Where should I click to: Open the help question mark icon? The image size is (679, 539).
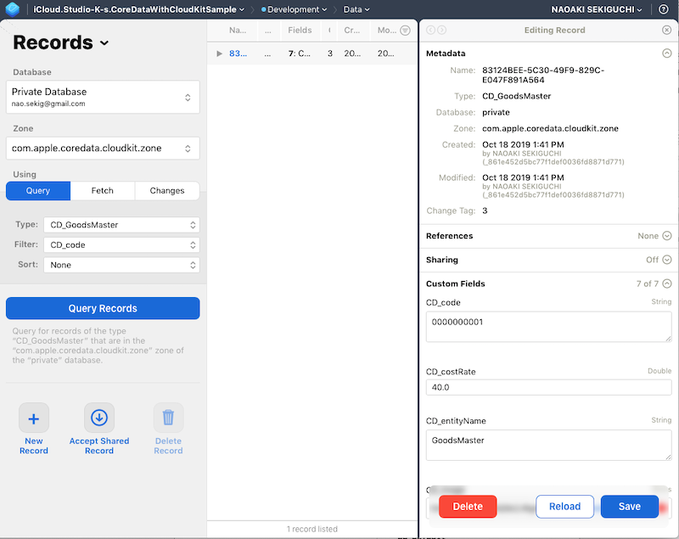click(663, 9)
